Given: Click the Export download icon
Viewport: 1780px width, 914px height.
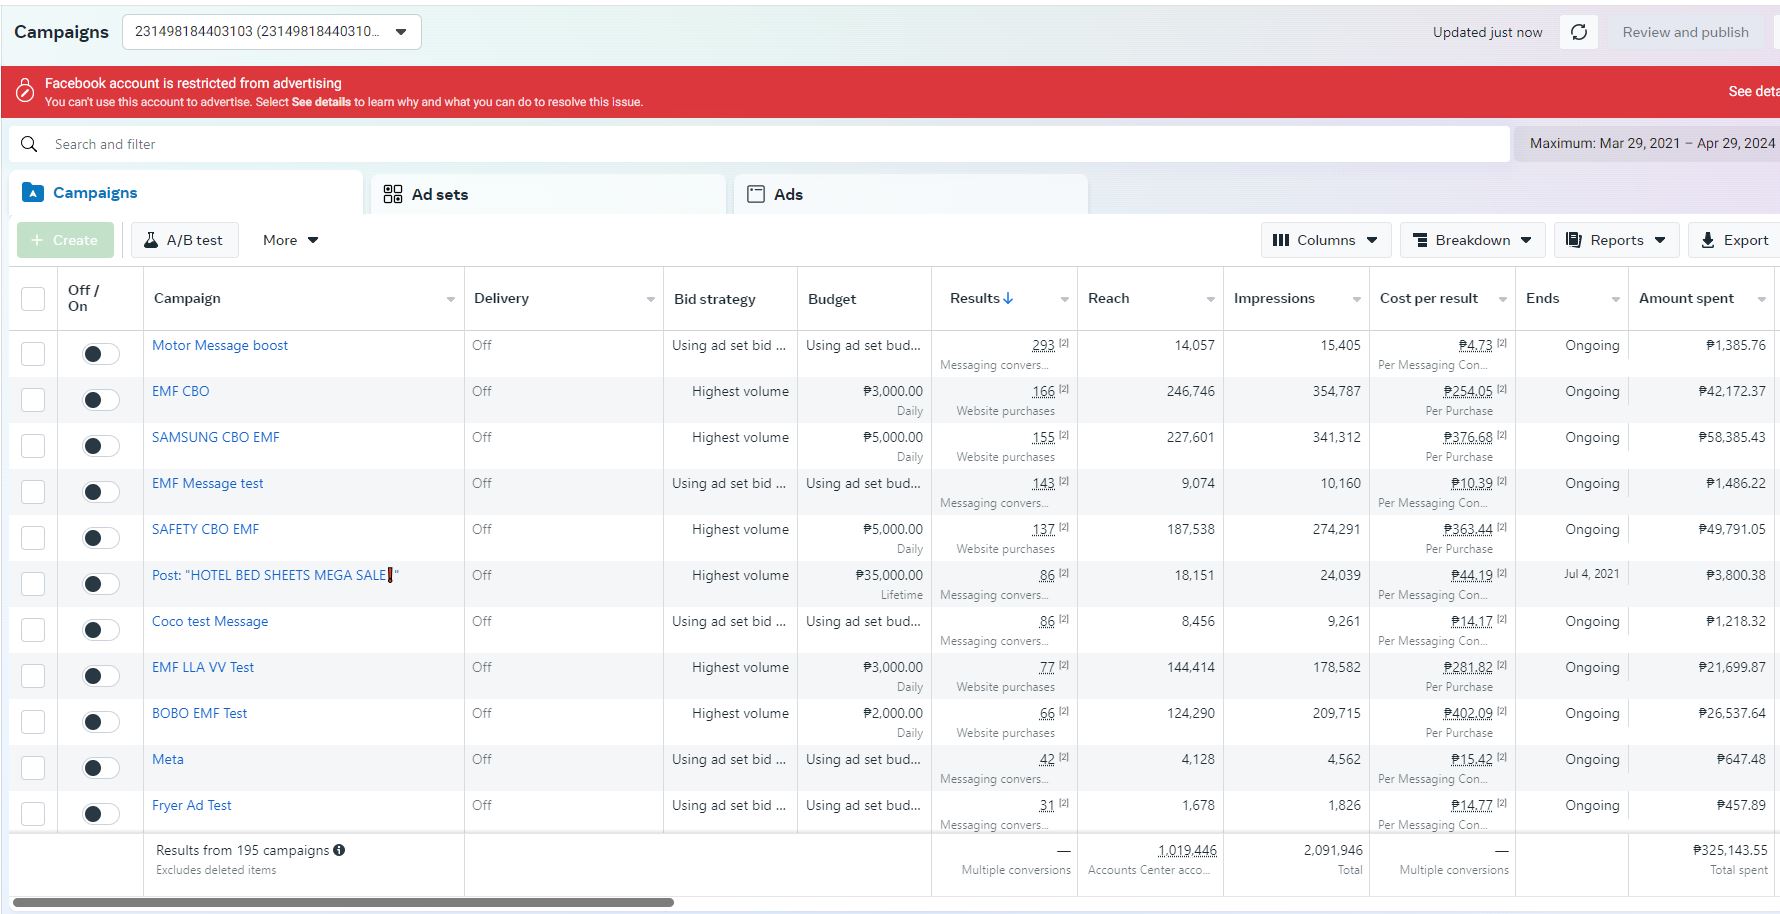Looking at the screenshot, I should 1707,240.
